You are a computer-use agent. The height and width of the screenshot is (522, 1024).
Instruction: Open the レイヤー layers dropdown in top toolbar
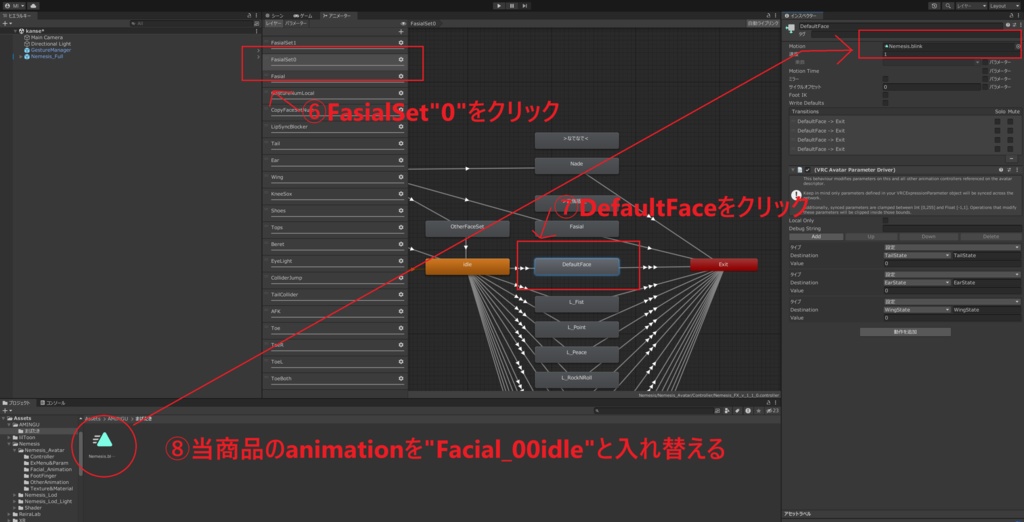pyautogui.click(x=970, y=5)
